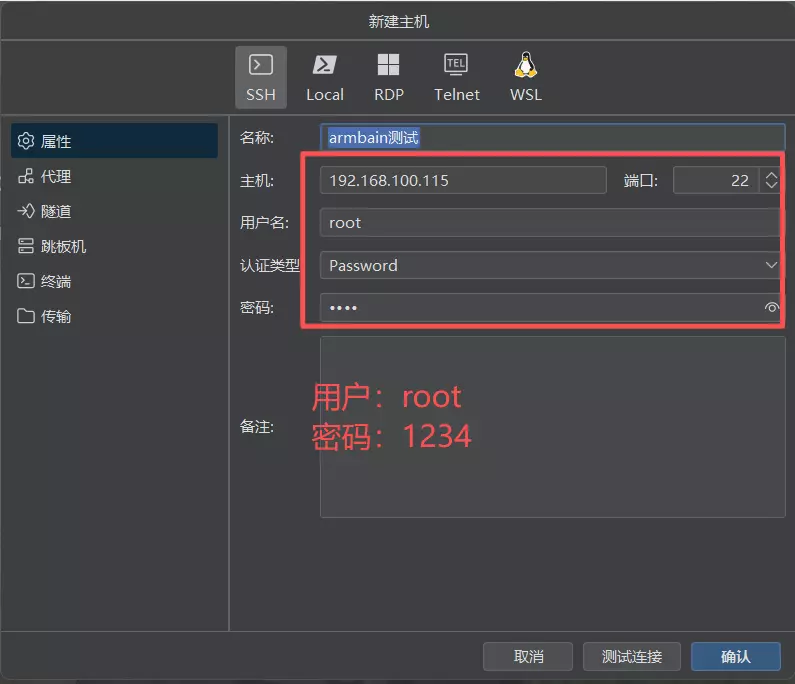Confirm with the 确认 button
795x684 pixels.
pos(736,657)
